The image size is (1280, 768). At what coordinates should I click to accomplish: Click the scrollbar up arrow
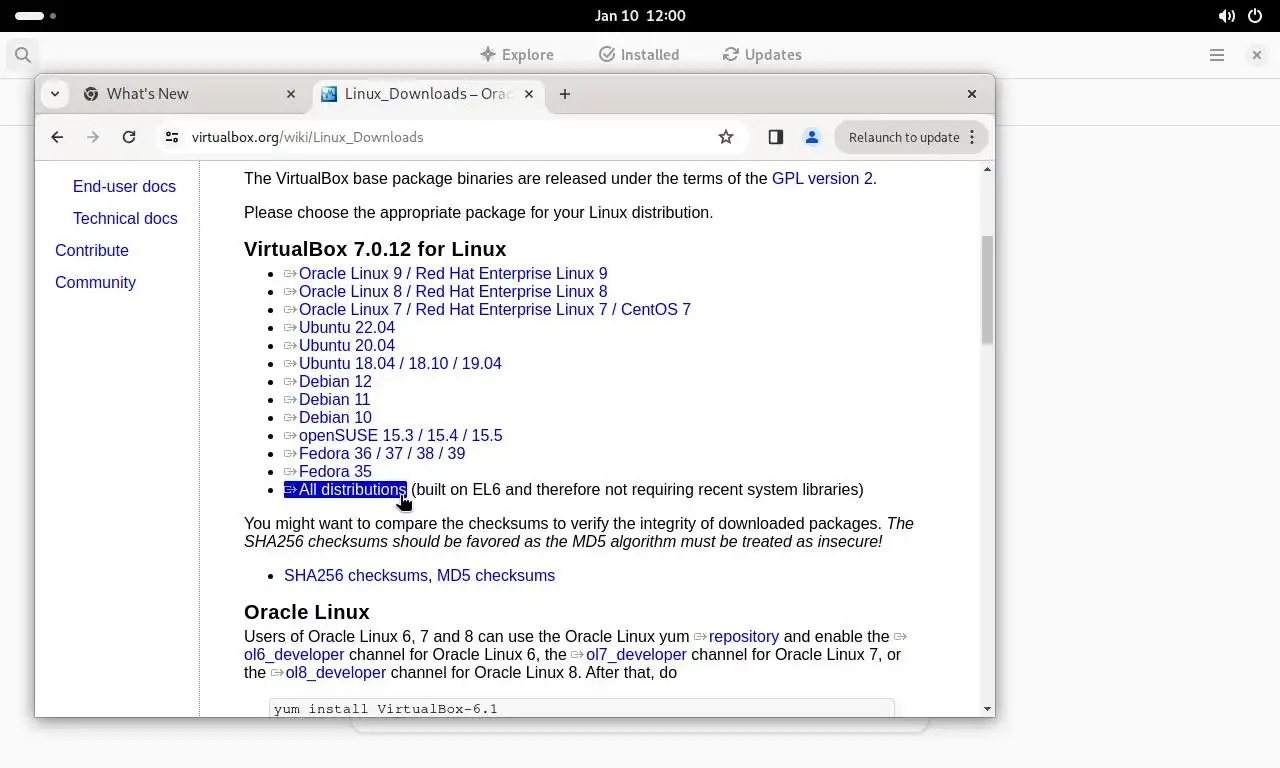coord(988,169)
